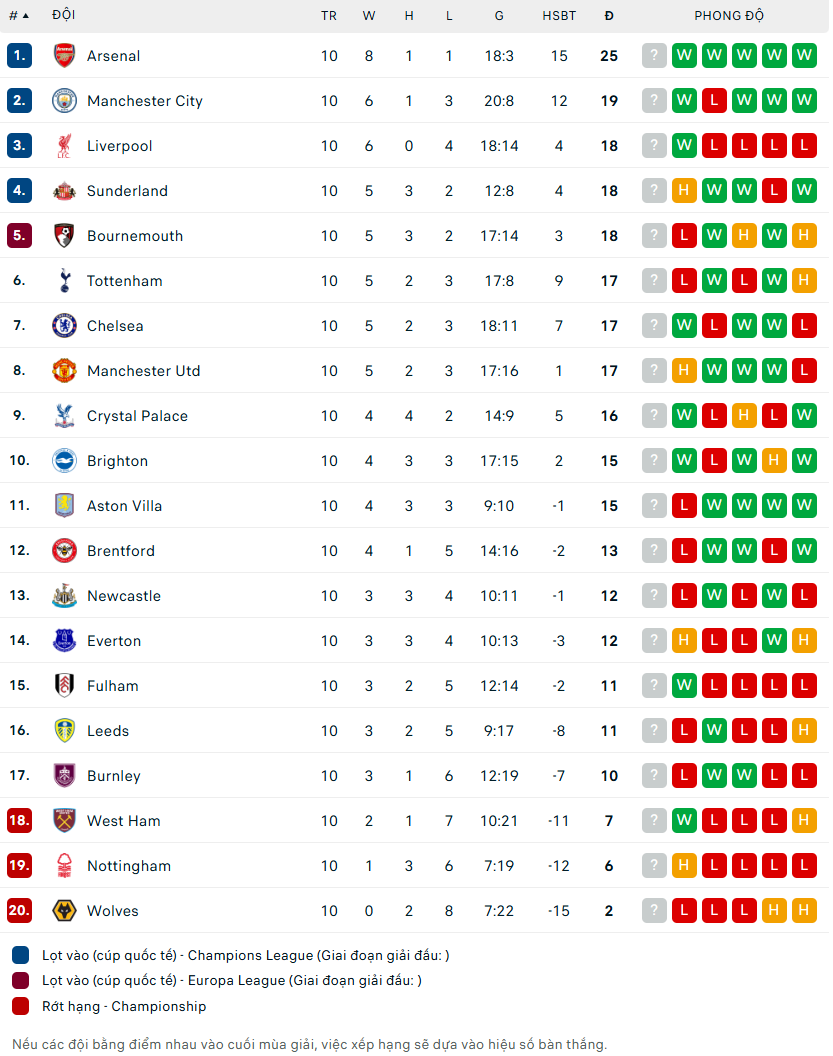
Task: Click the Arsenal club crest icon
Action: [64, 56]
